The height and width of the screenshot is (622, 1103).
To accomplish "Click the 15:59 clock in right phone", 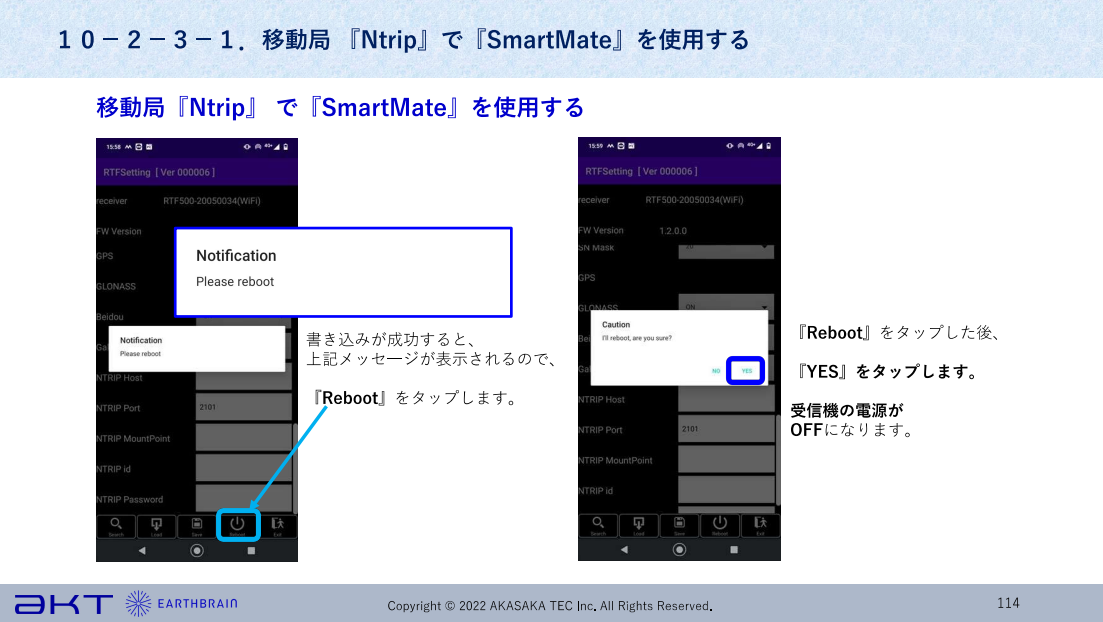I will click(596, 146).
